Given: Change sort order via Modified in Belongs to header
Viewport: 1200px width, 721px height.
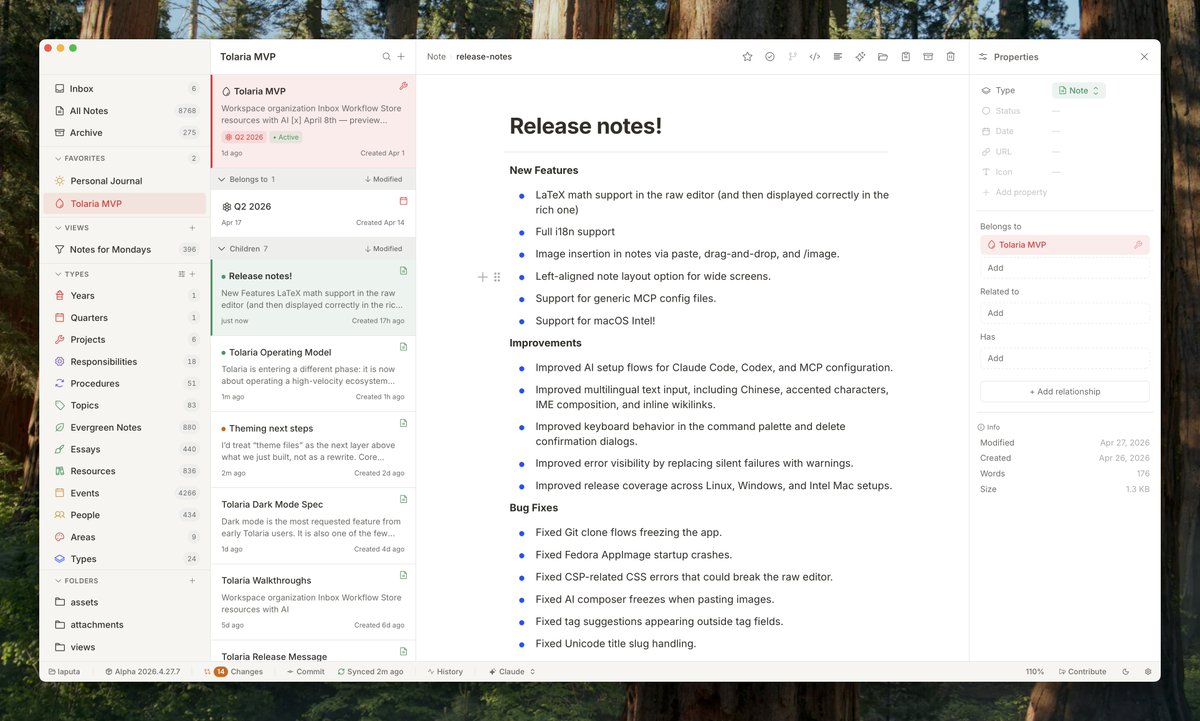Looking at the screenshot, I should (x=384, y=180).
